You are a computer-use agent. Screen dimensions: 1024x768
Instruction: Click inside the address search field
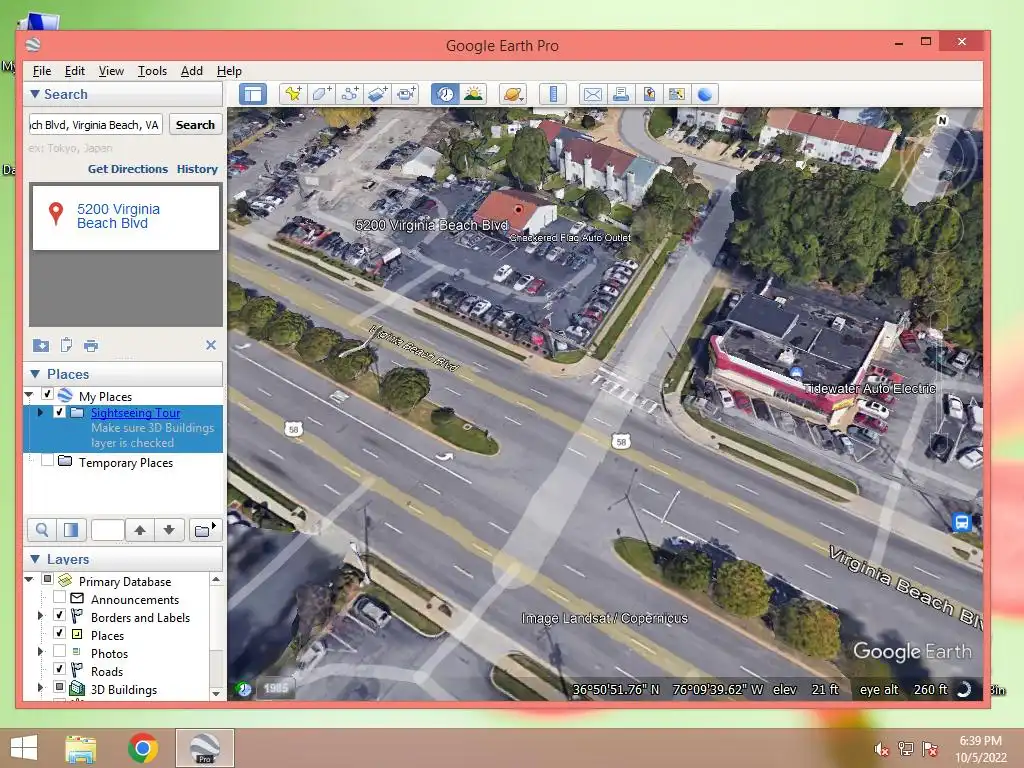(95, 125)
